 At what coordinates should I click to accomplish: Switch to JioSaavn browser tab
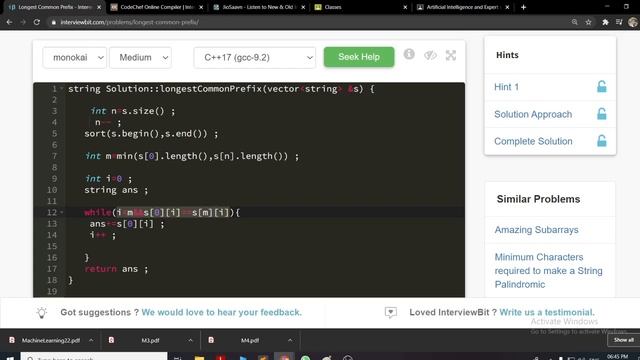coord(258,7)
